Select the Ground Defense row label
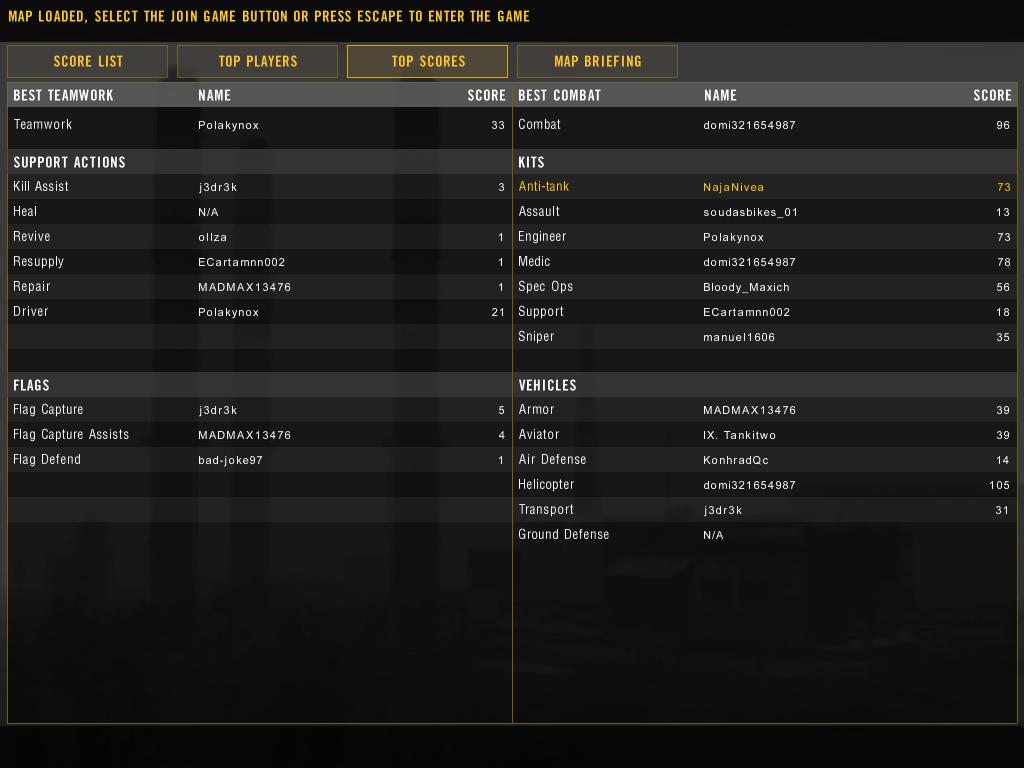 pyautogui.click(x=563, y=535)
